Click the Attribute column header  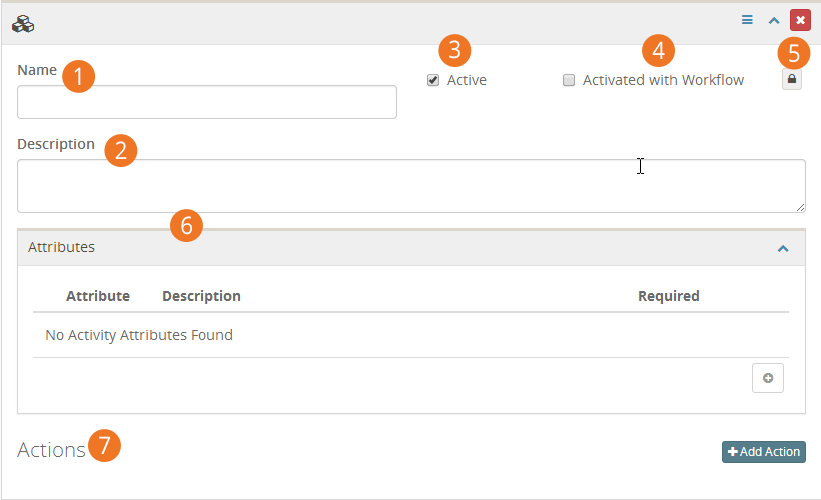98,296
